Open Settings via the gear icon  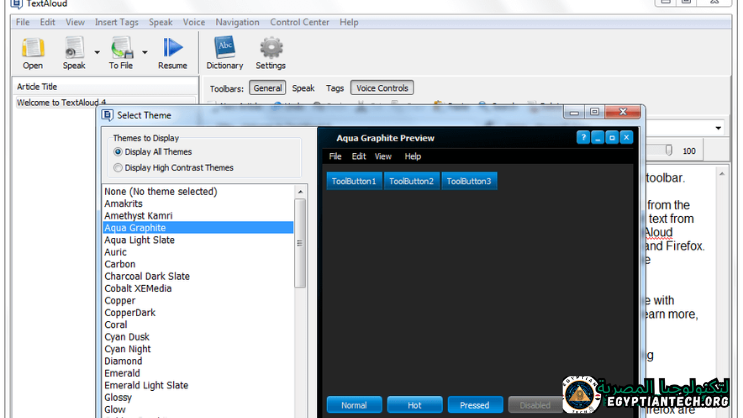tap(271, 48)
